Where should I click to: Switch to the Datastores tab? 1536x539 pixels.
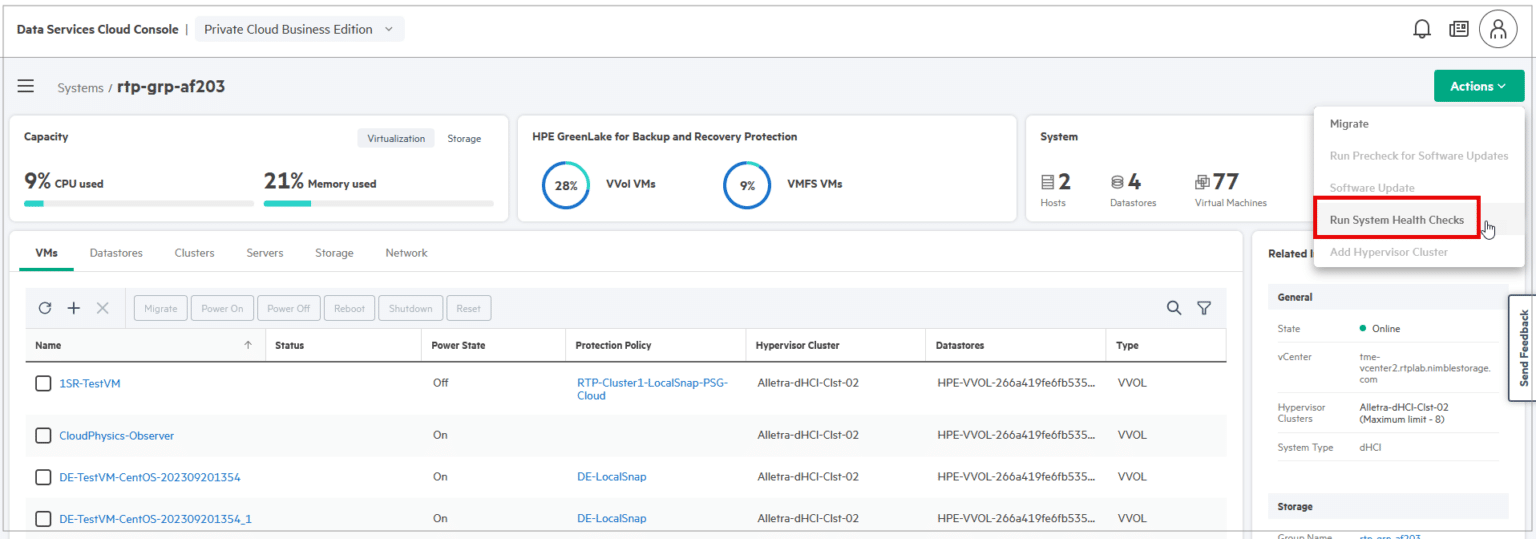pos(116,253)
